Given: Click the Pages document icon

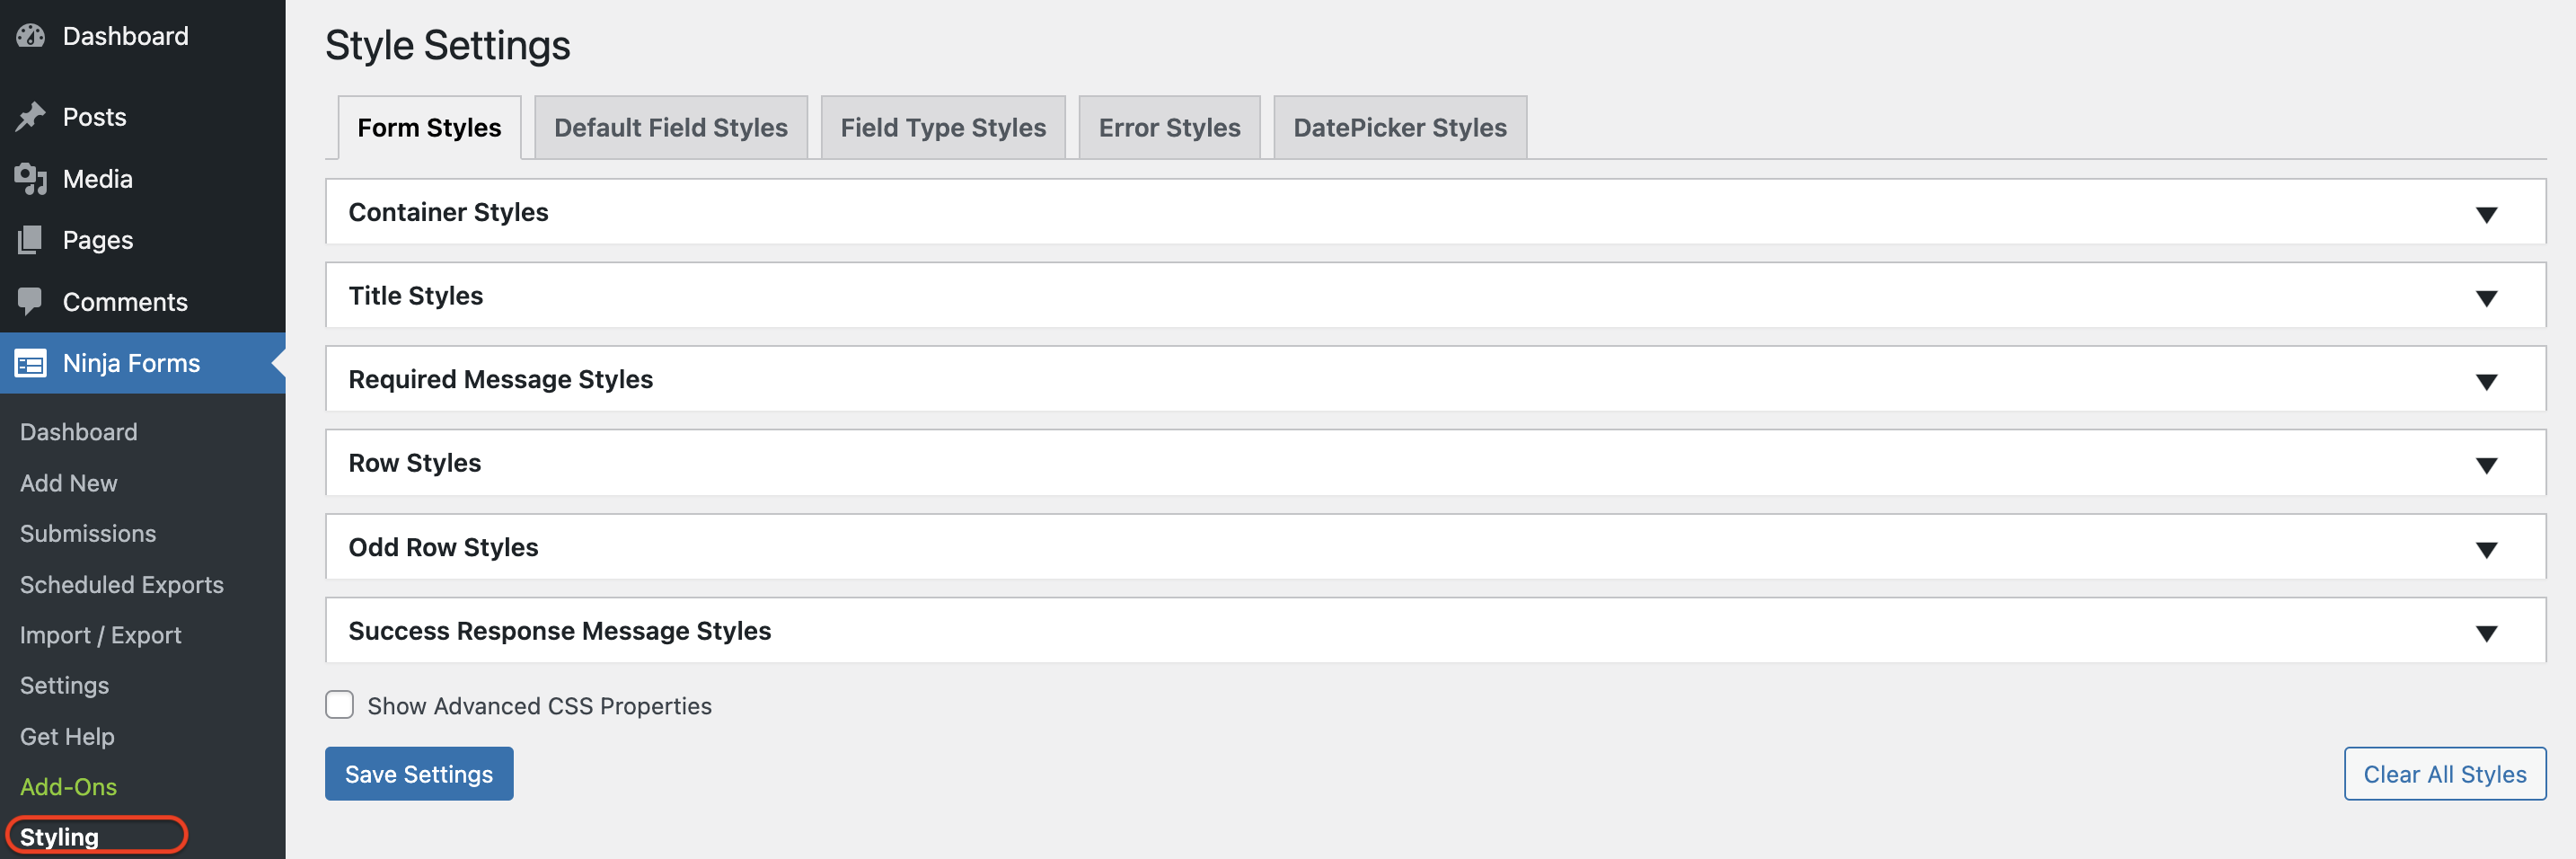Looking at the screenshot, I should tap(31, 240).
